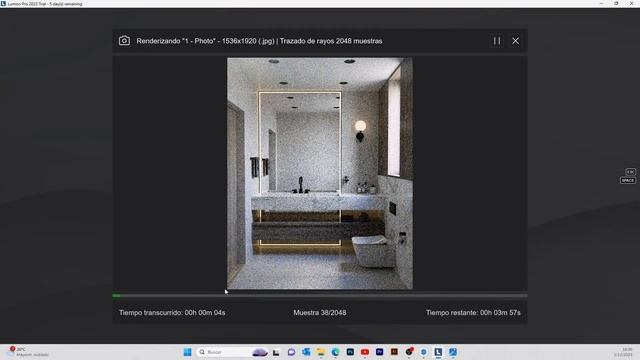Open the purple Chat app in taskbar
Image resolution: width=640 pixels, height=360 pixels.
tap(291, 352)
